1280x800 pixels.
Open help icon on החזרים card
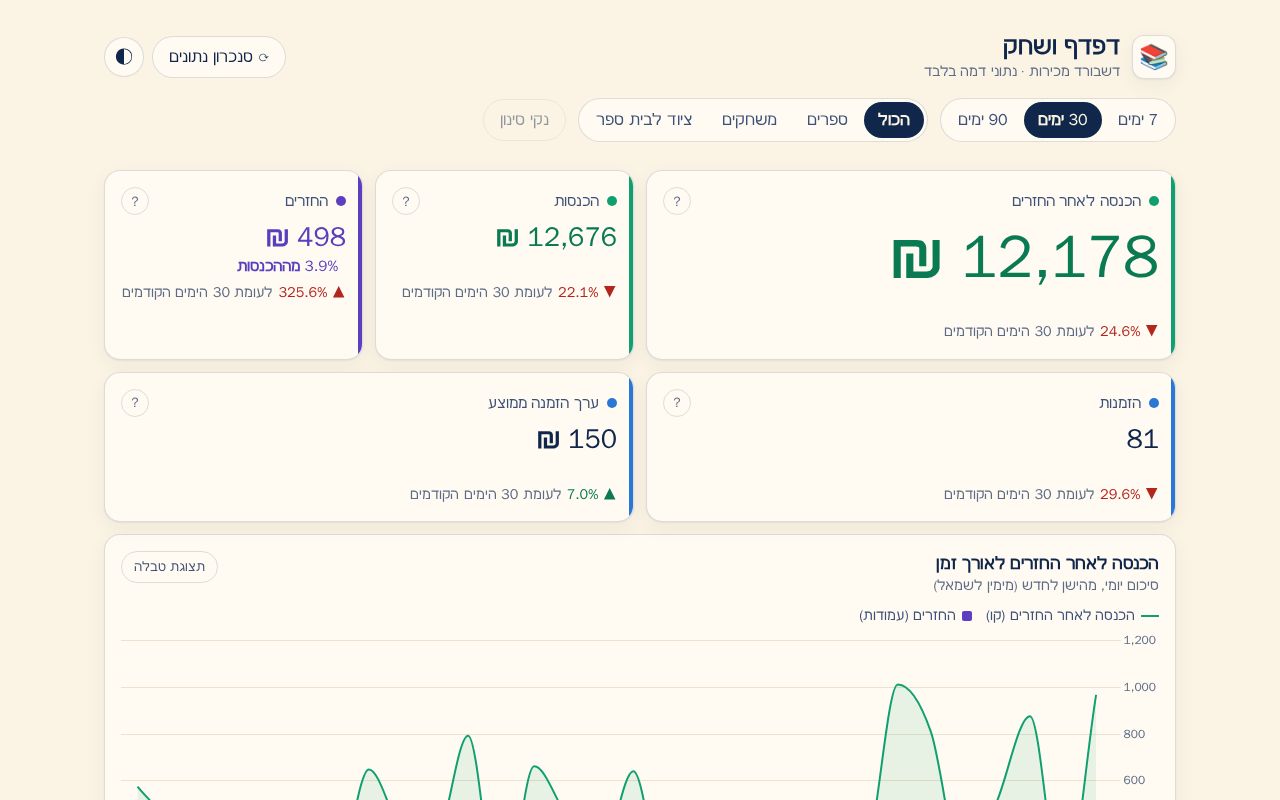[x=135, y=201]
